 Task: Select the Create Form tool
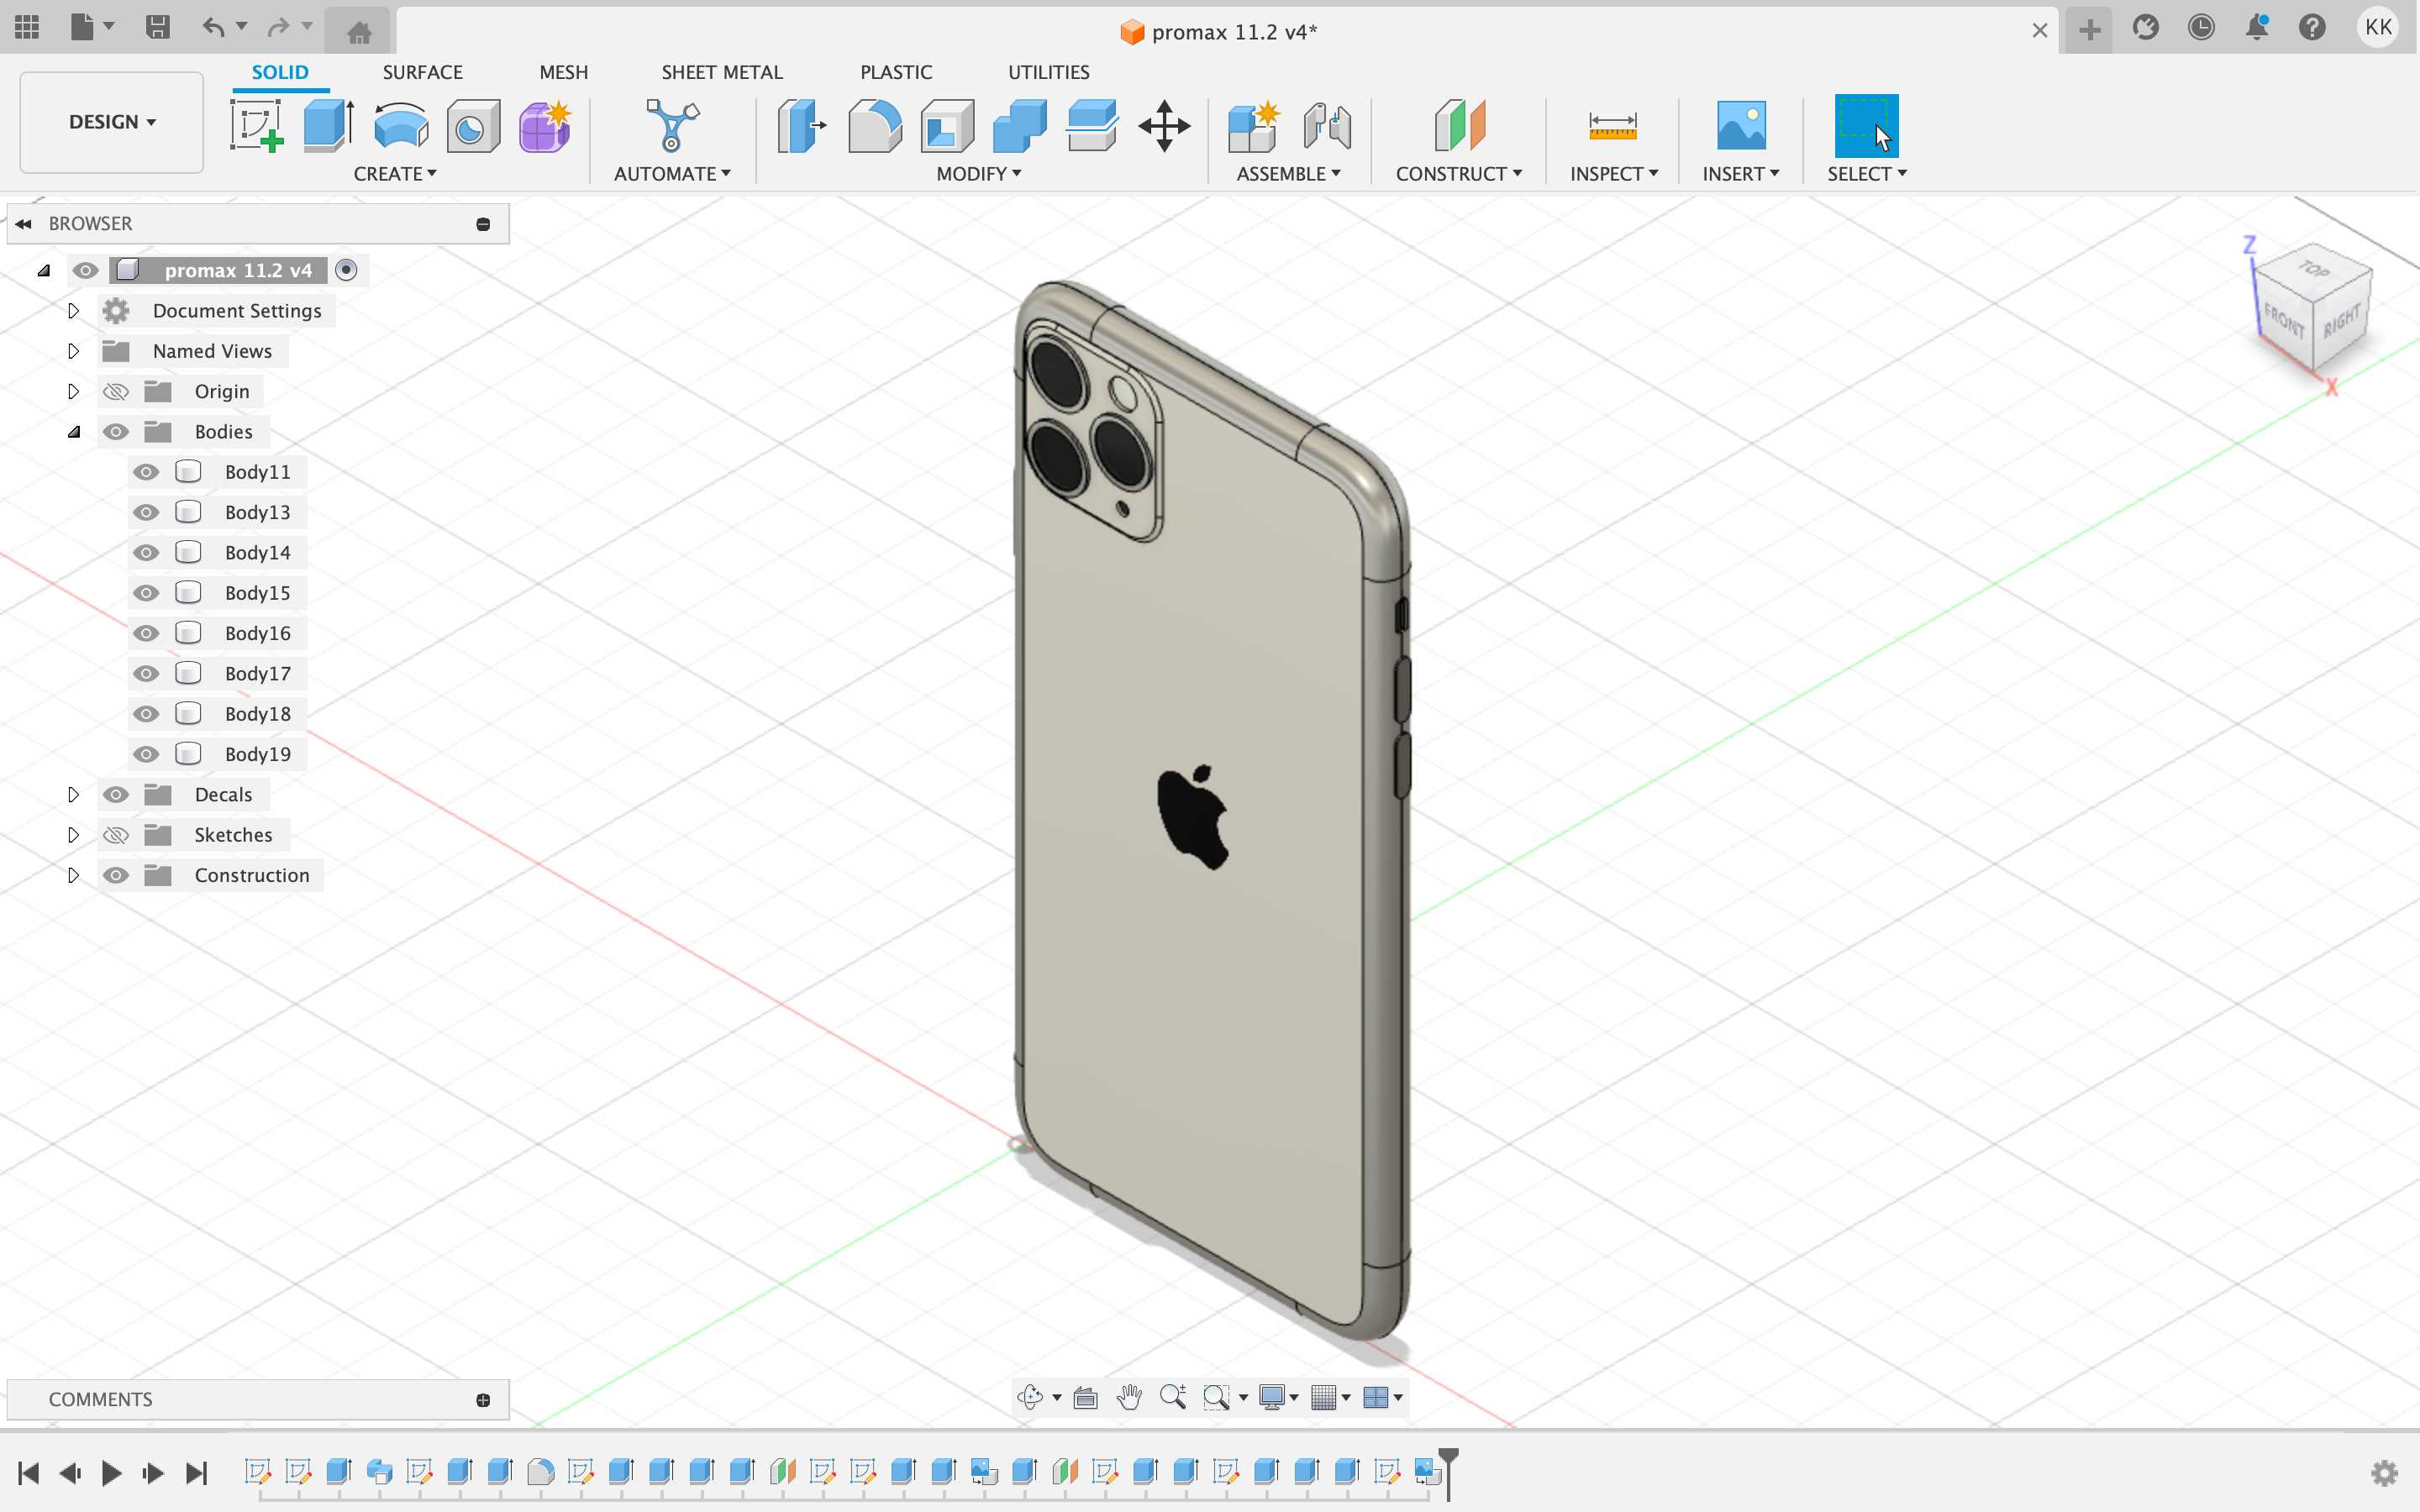pyautogui.click(x=545, y=126)
